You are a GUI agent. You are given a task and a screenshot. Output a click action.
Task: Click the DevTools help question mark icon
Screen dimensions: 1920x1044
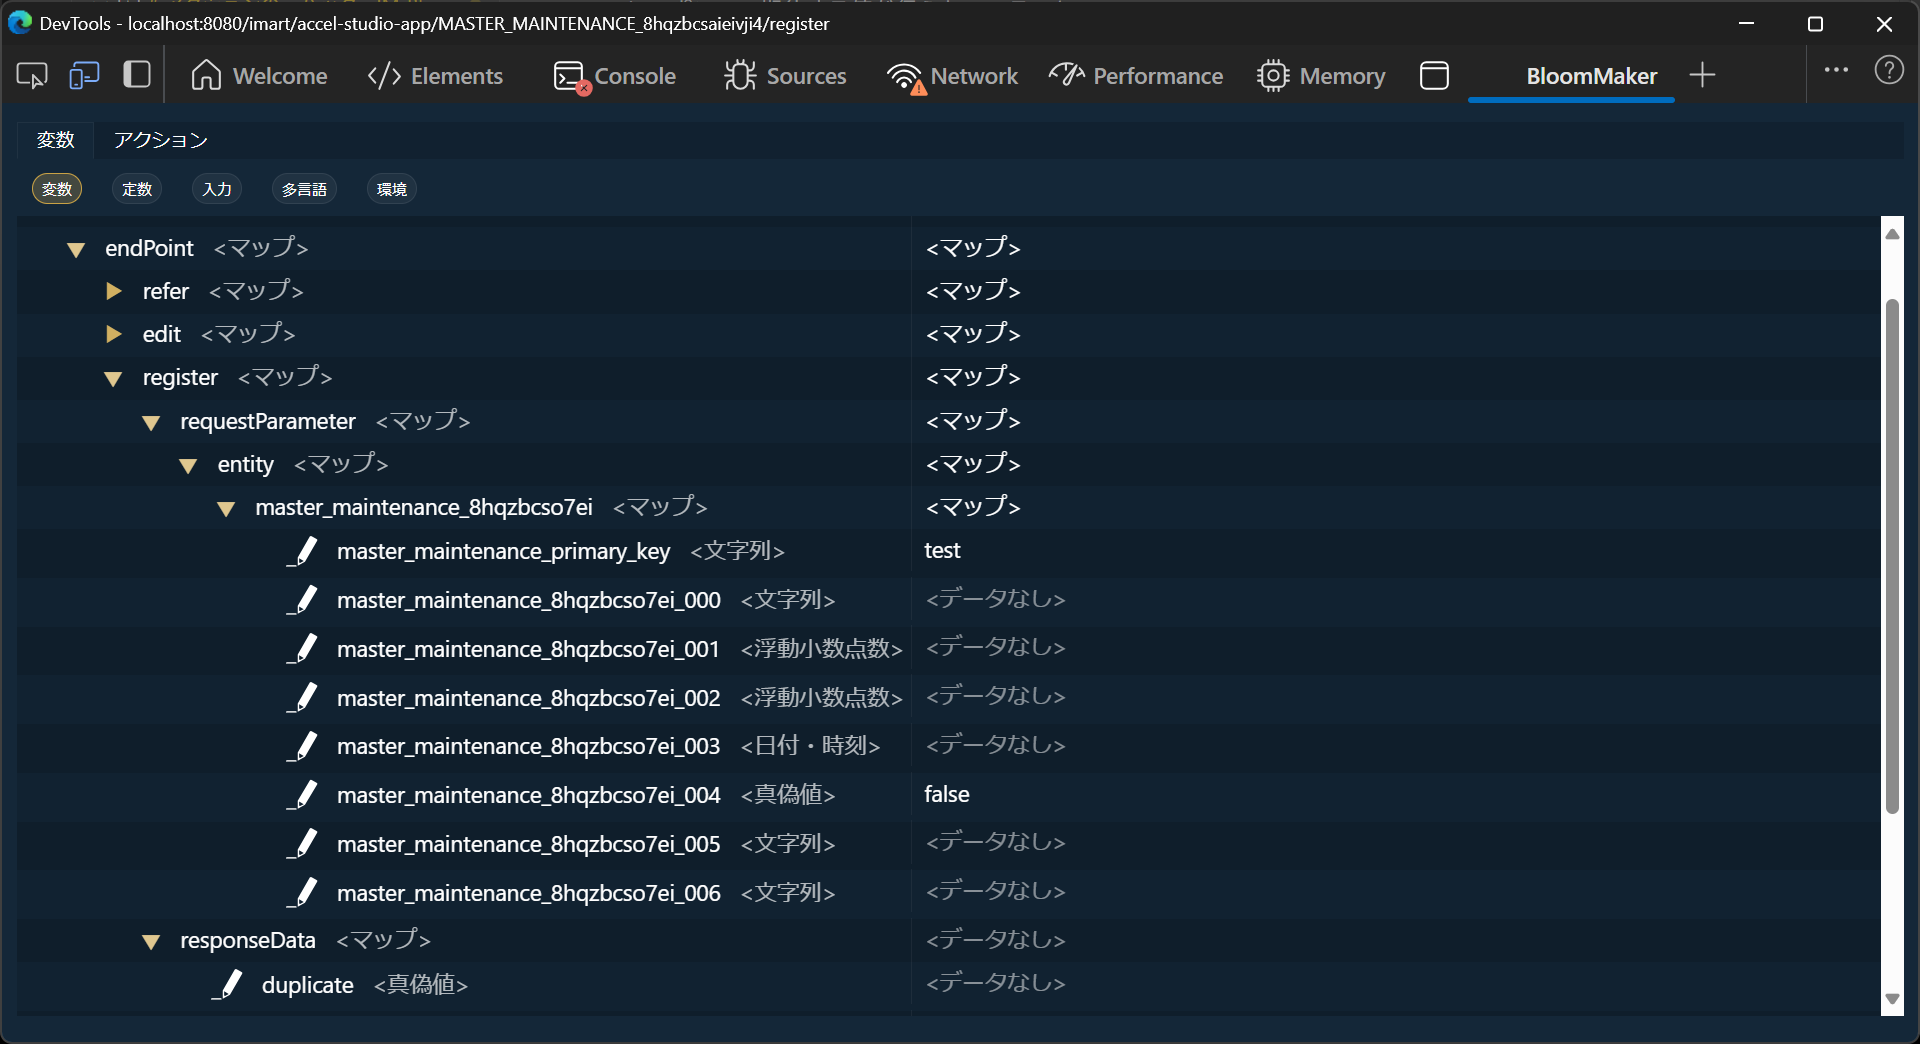click(1888, 71)
